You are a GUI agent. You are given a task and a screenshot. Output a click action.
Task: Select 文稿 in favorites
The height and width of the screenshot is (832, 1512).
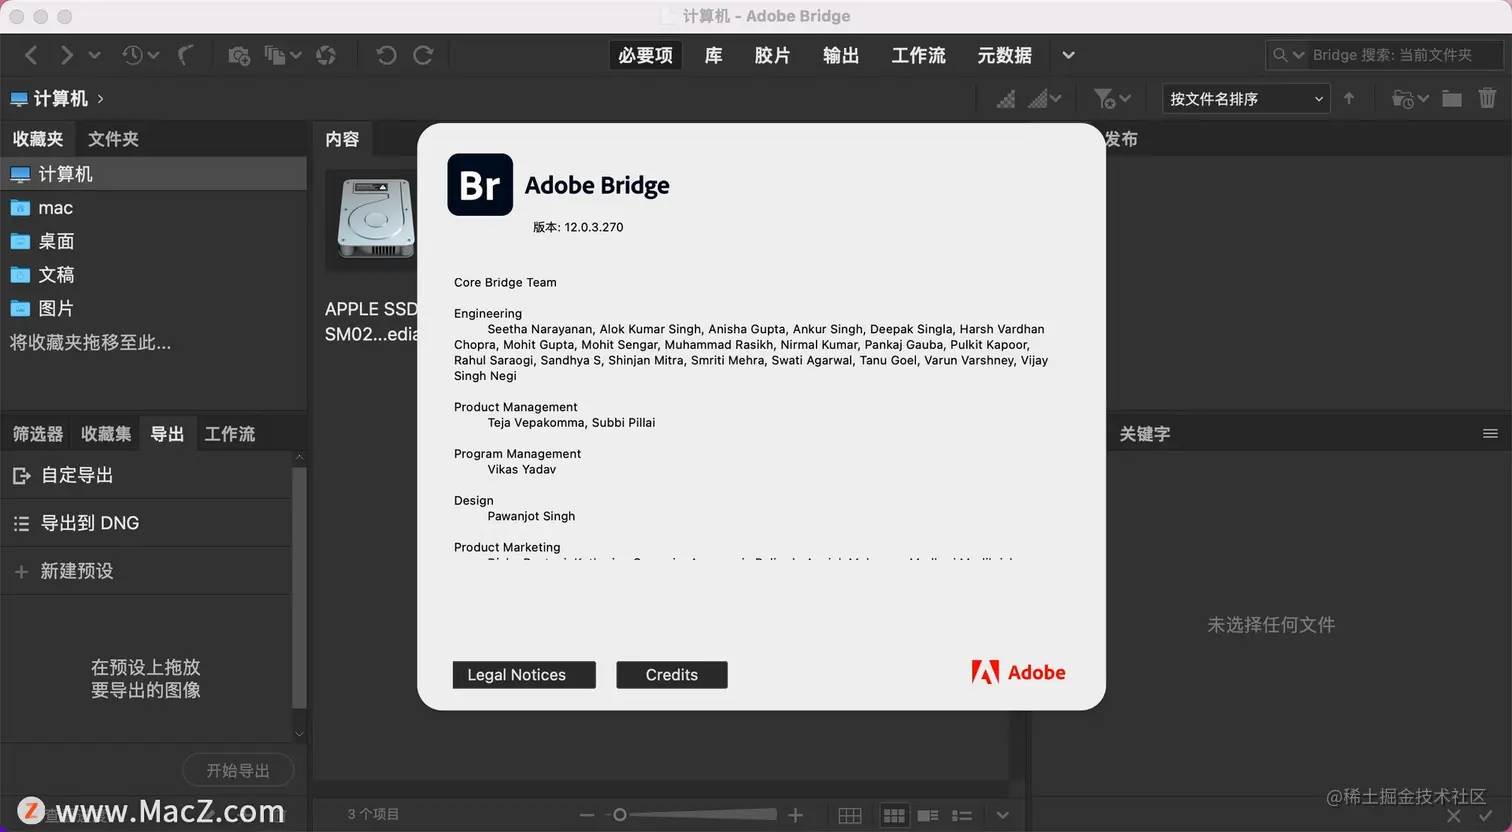pos(153,274)
